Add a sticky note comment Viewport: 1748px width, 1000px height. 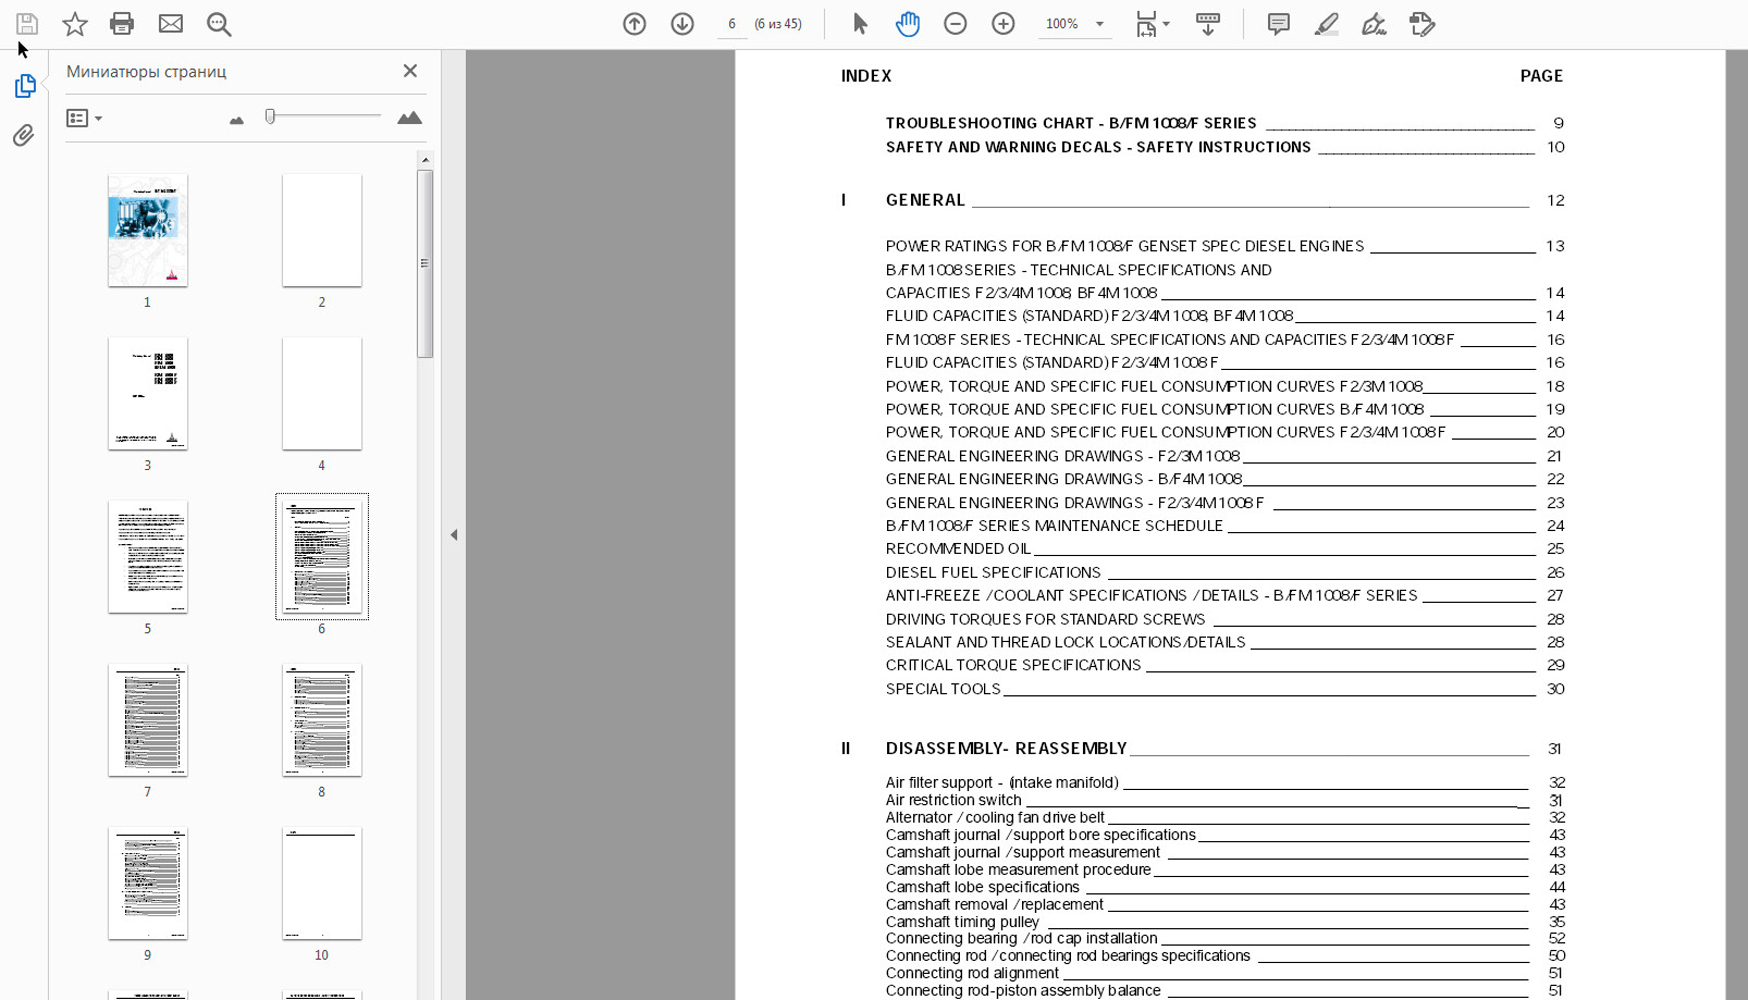coord(1278,24)
